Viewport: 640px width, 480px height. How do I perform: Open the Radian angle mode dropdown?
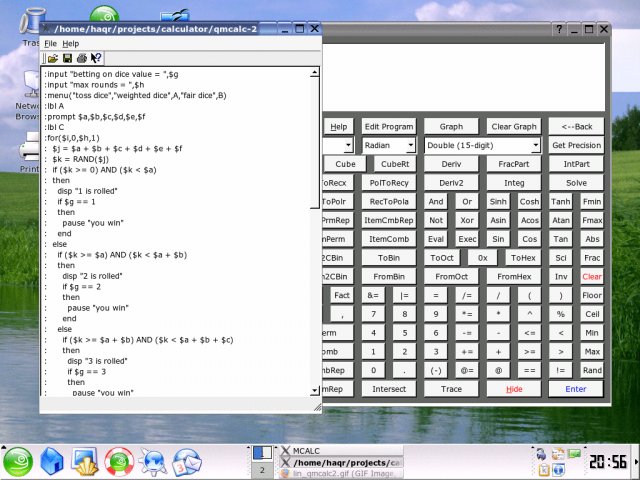click(389, 145)
